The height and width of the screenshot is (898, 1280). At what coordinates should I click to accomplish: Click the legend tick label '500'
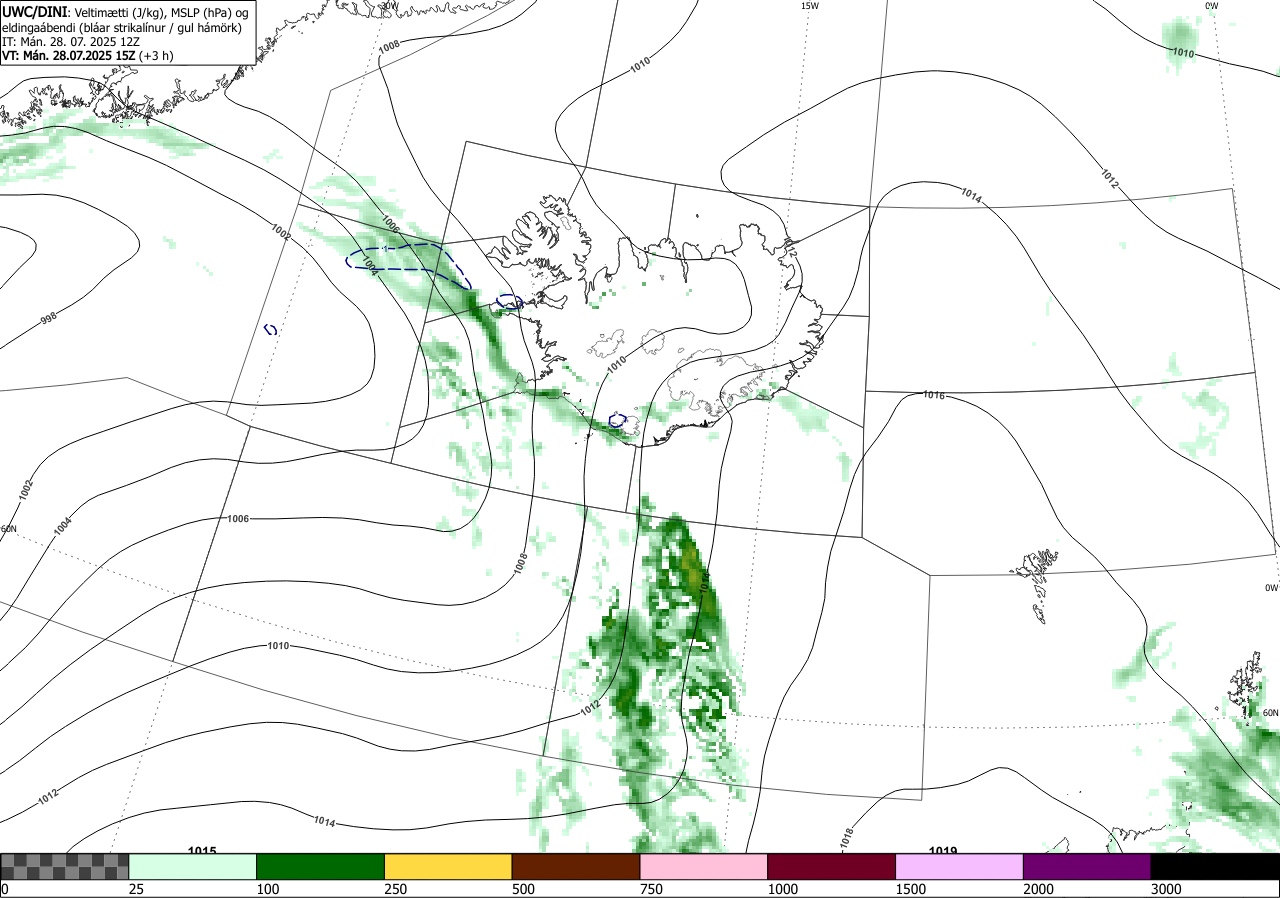tap(523, 889)
